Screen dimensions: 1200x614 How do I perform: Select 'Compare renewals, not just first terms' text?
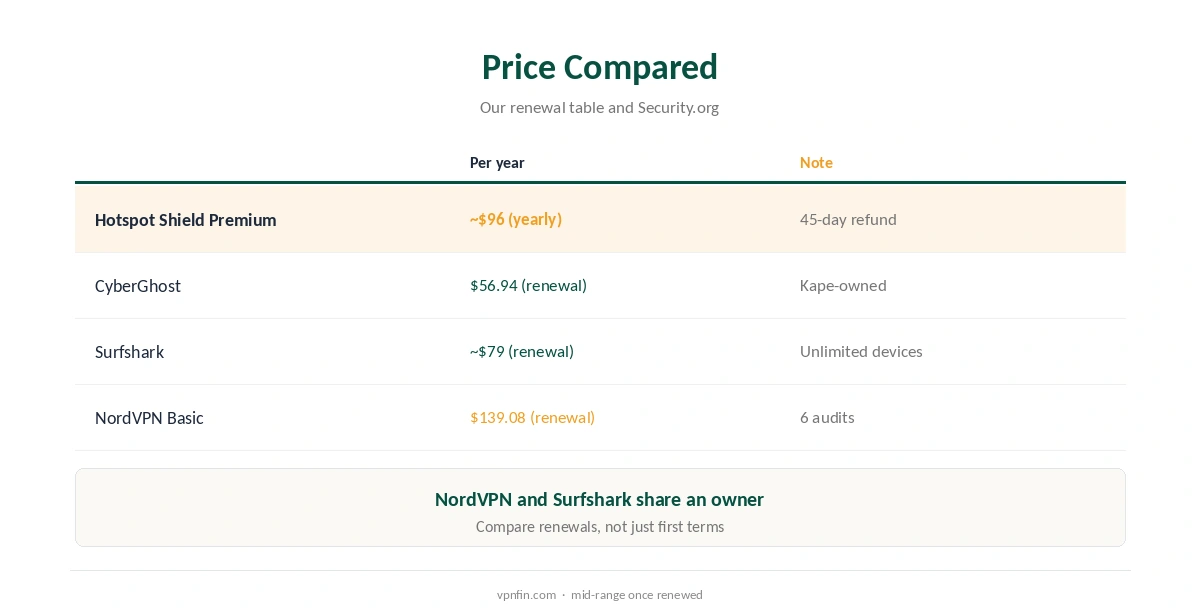[599, 527]
